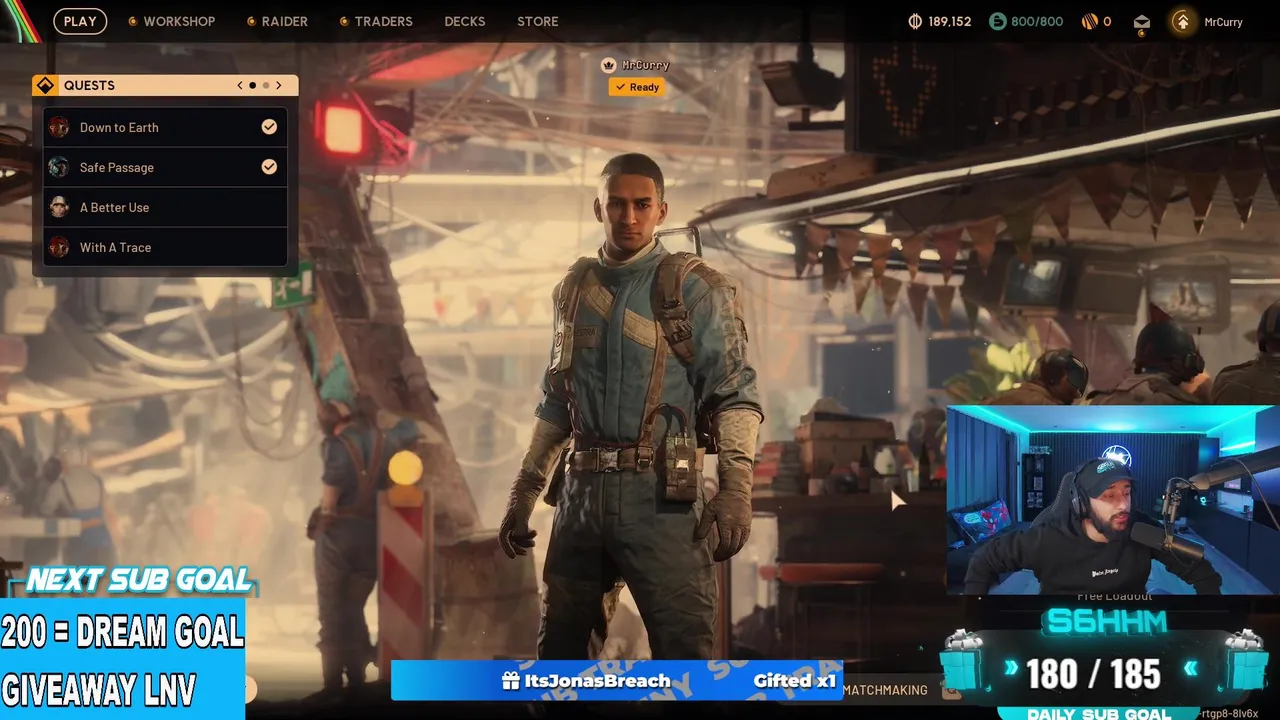This screenshot has height=720, width=1280.
Task: Open the mail envelope inbox
Action: [x=1142, y=22]
